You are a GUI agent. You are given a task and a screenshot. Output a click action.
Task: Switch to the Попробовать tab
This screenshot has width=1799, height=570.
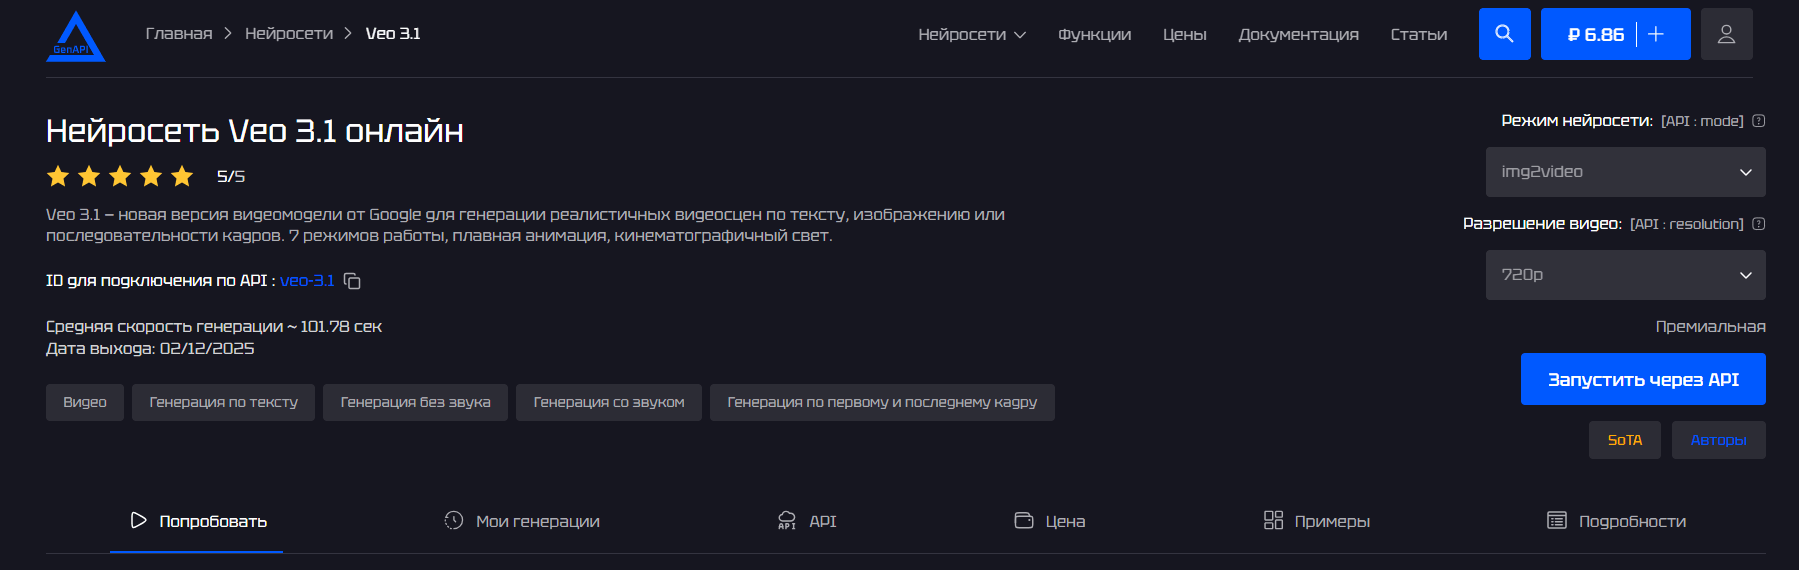pyautogui.click(x=197, y=521)
